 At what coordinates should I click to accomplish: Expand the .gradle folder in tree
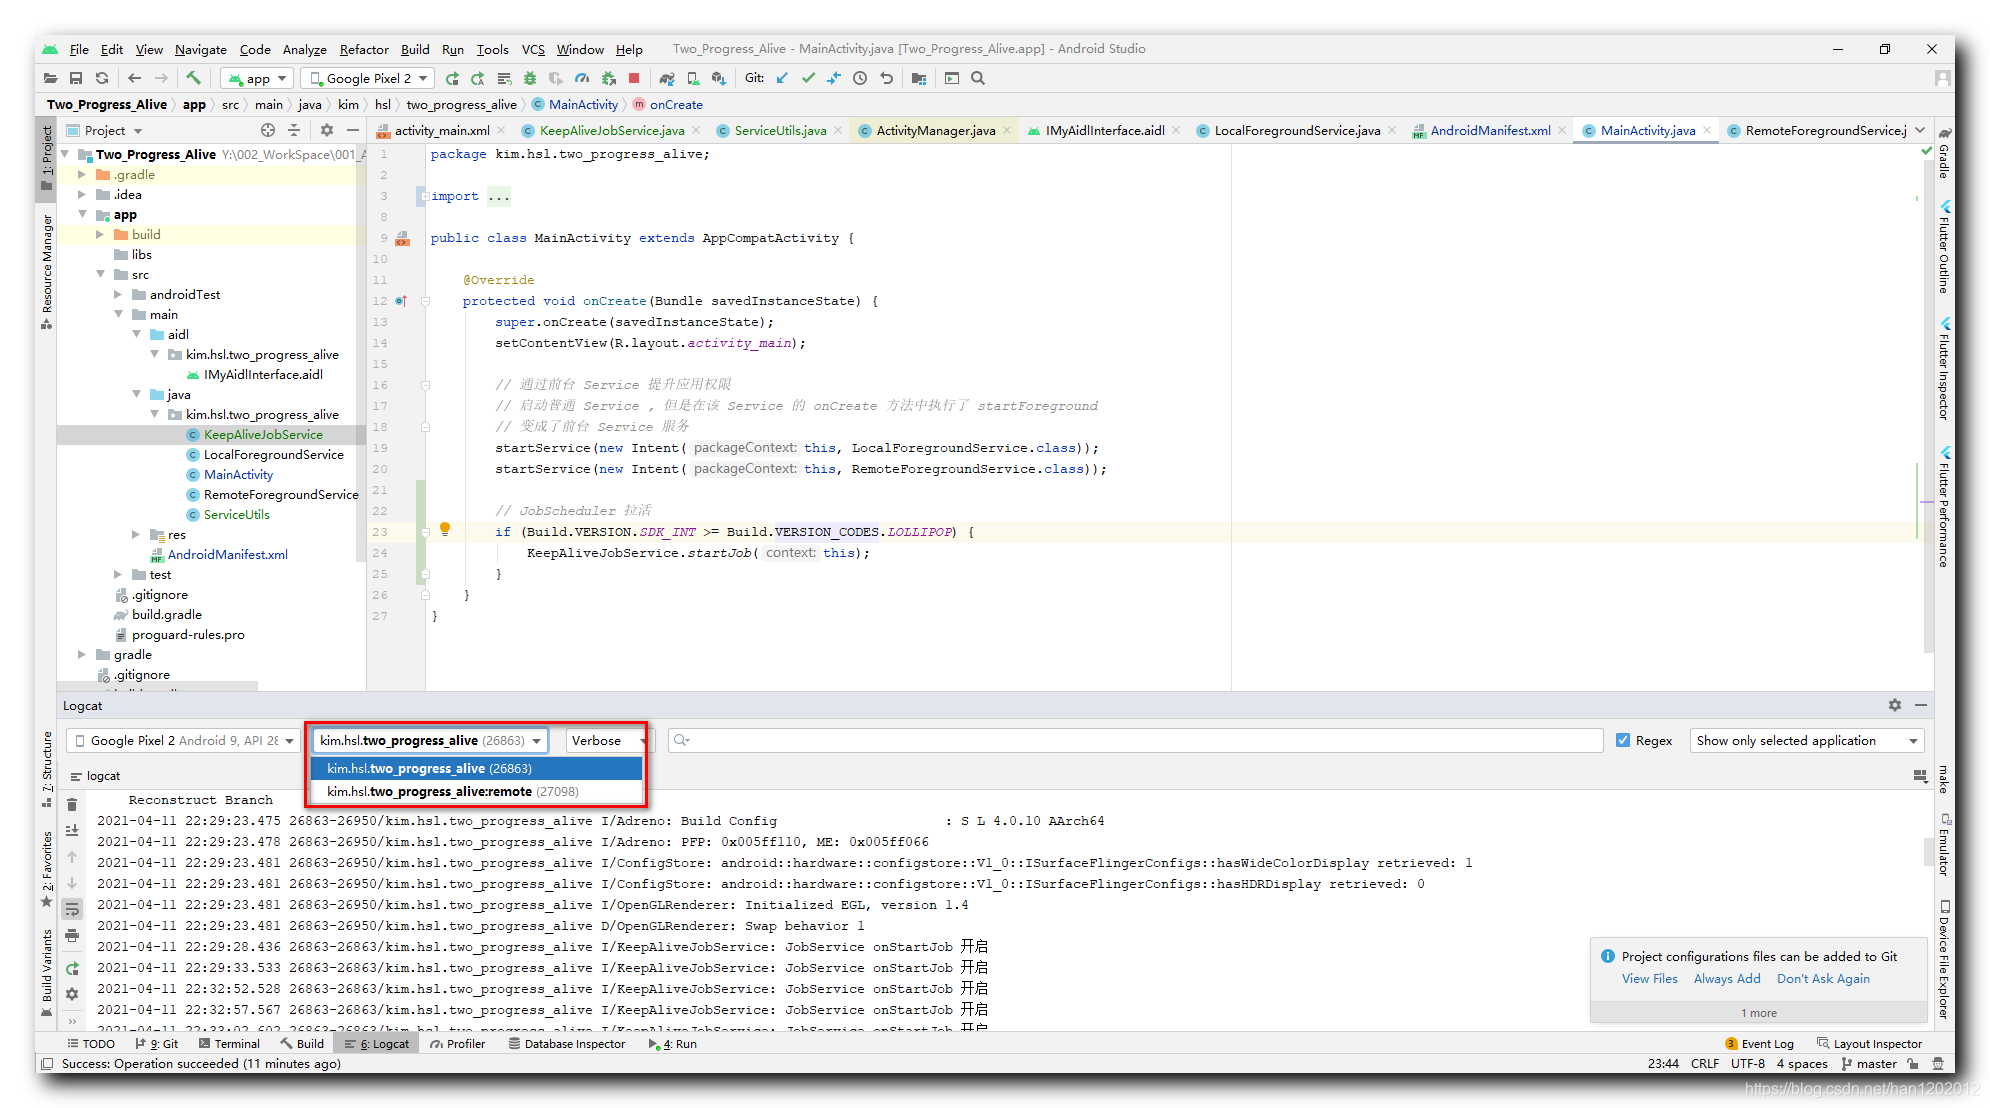[x=83, y=174]
